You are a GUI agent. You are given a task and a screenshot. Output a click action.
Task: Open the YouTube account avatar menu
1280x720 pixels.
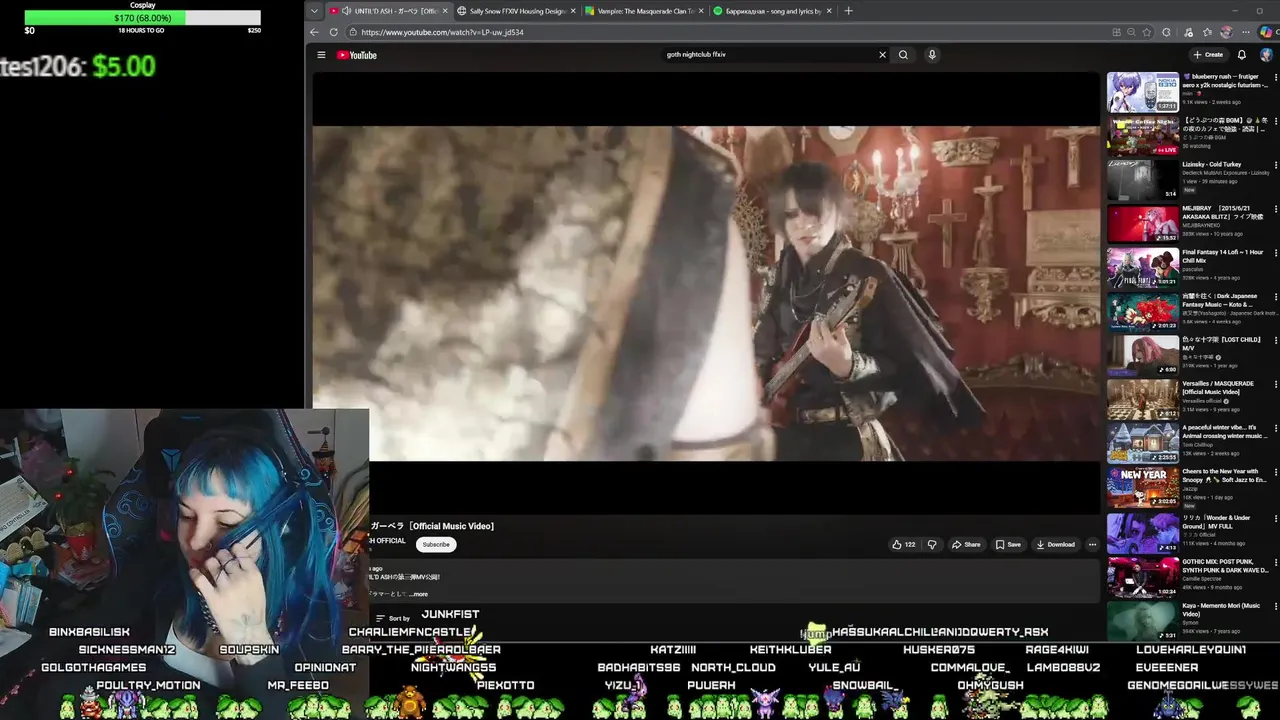tap(1266, 55)
